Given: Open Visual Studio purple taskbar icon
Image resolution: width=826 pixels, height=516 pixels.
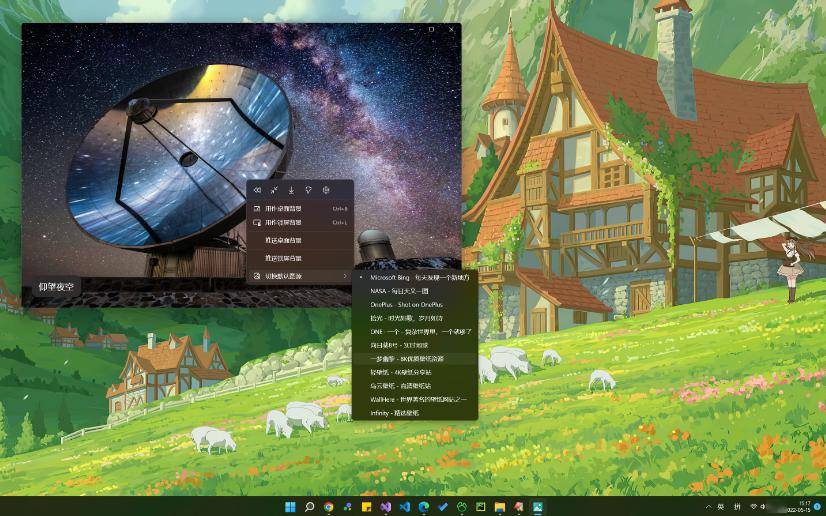Looking at the screenshot, I should pyautogui.click(x=386, y=507).
